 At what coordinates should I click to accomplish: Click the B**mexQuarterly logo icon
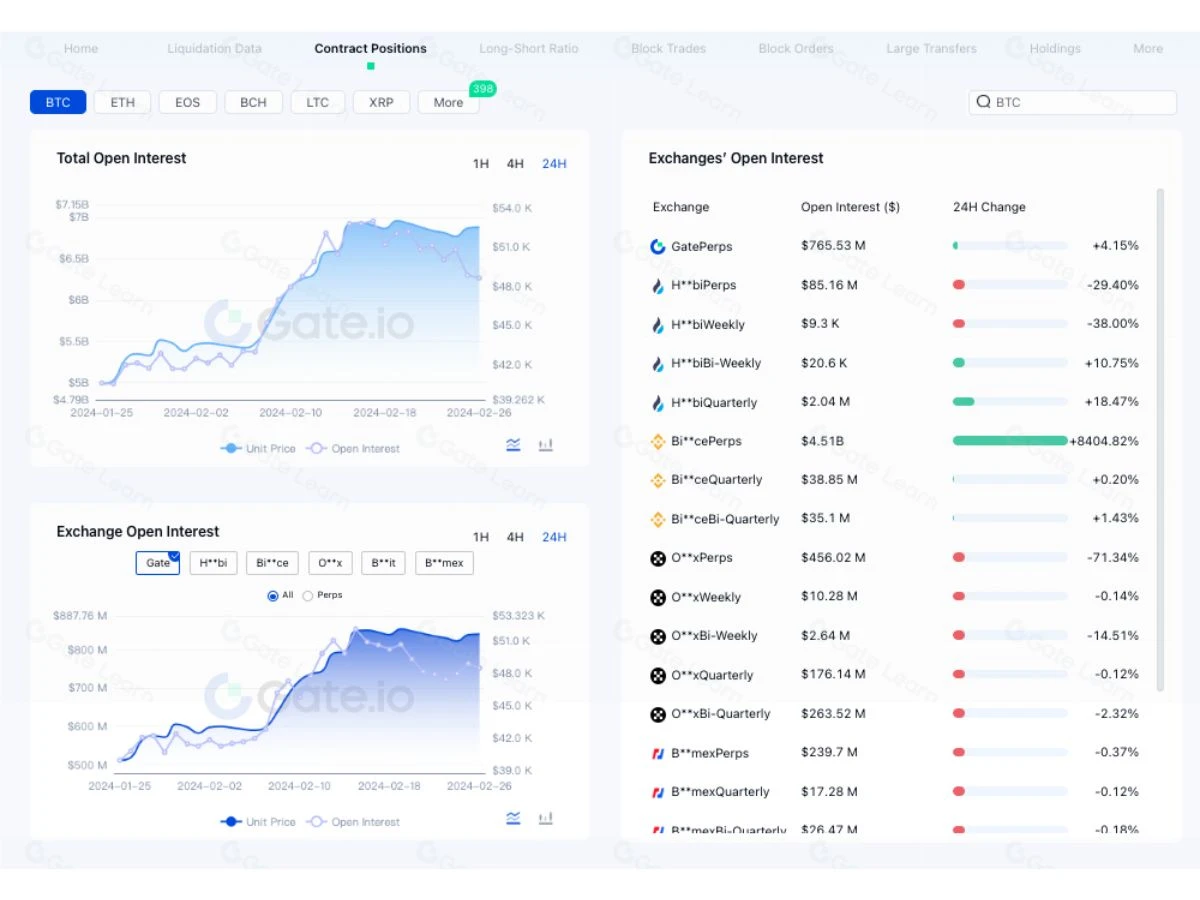pyautogui.click(x=658, y=792)
